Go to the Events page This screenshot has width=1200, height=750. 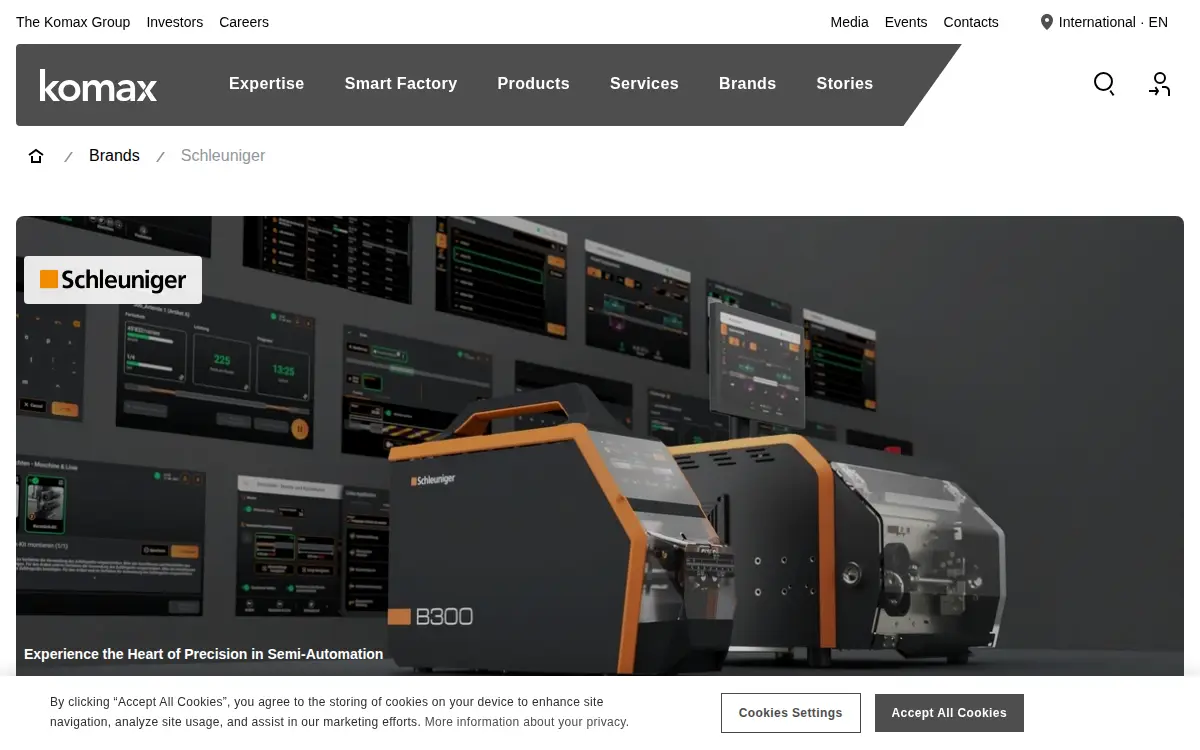[x=906, y=22]
